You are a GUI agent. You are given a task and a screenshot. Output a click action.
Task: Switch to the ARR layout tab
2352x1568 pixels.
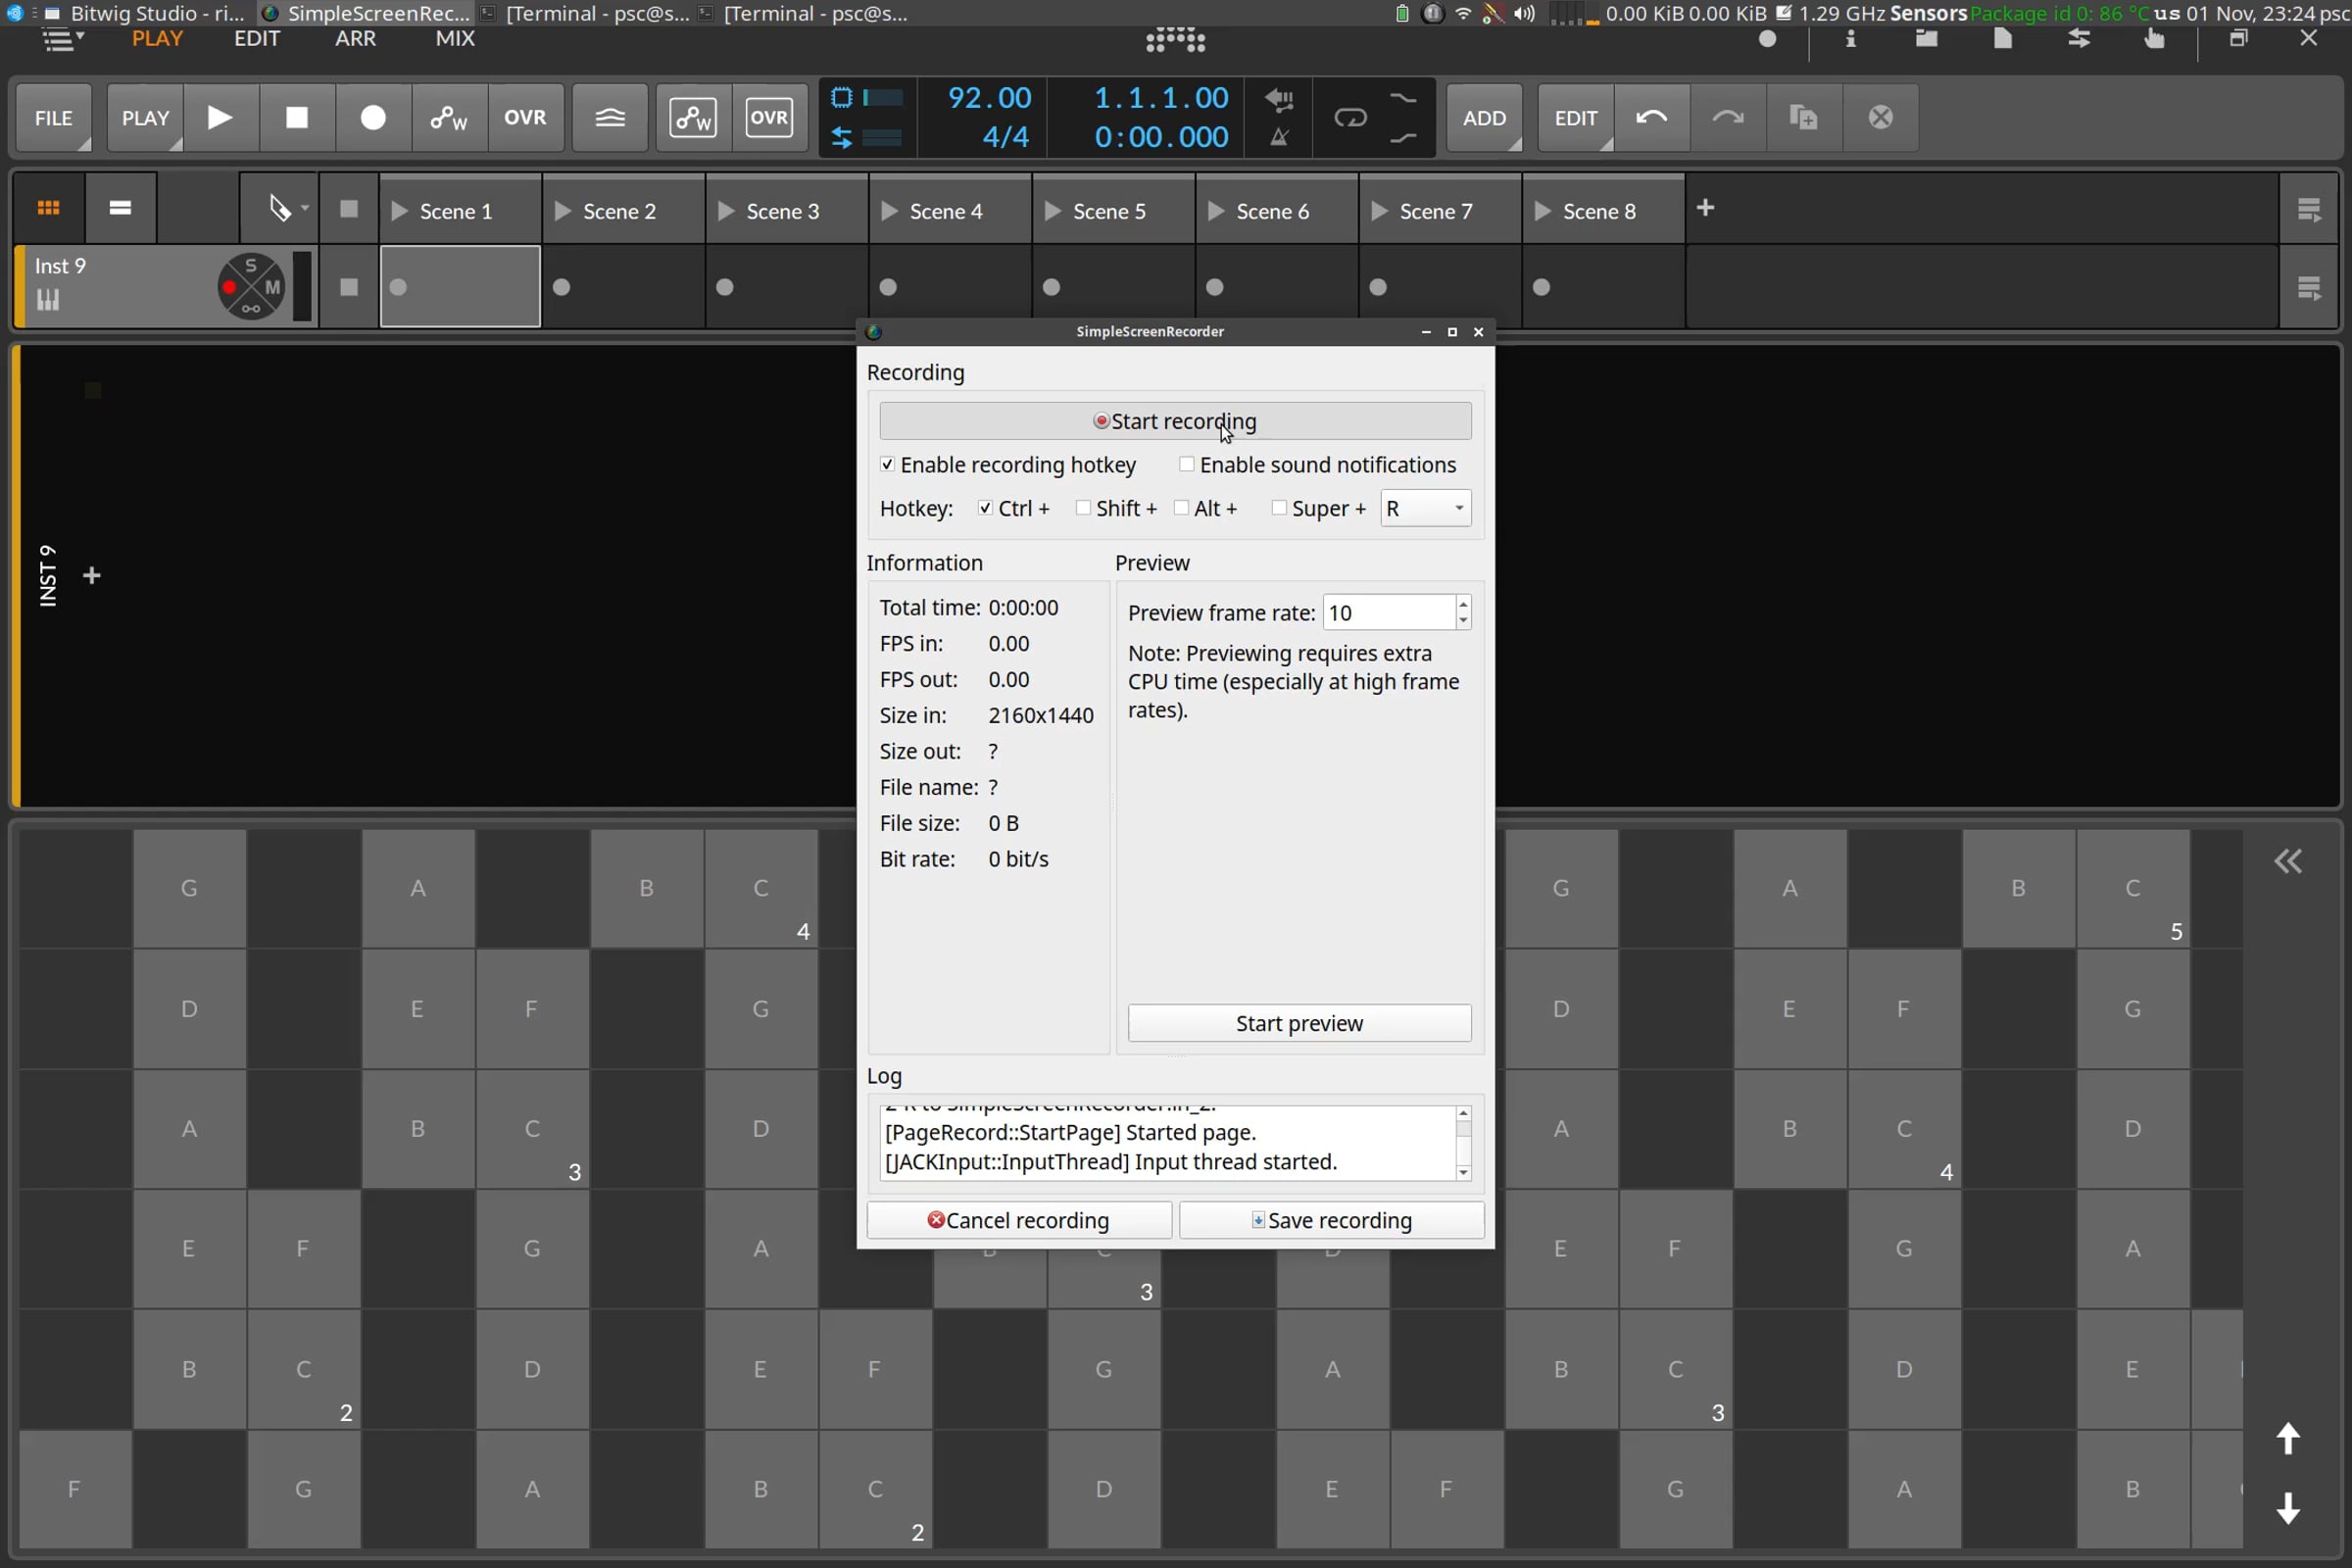(x=355, y=38)
